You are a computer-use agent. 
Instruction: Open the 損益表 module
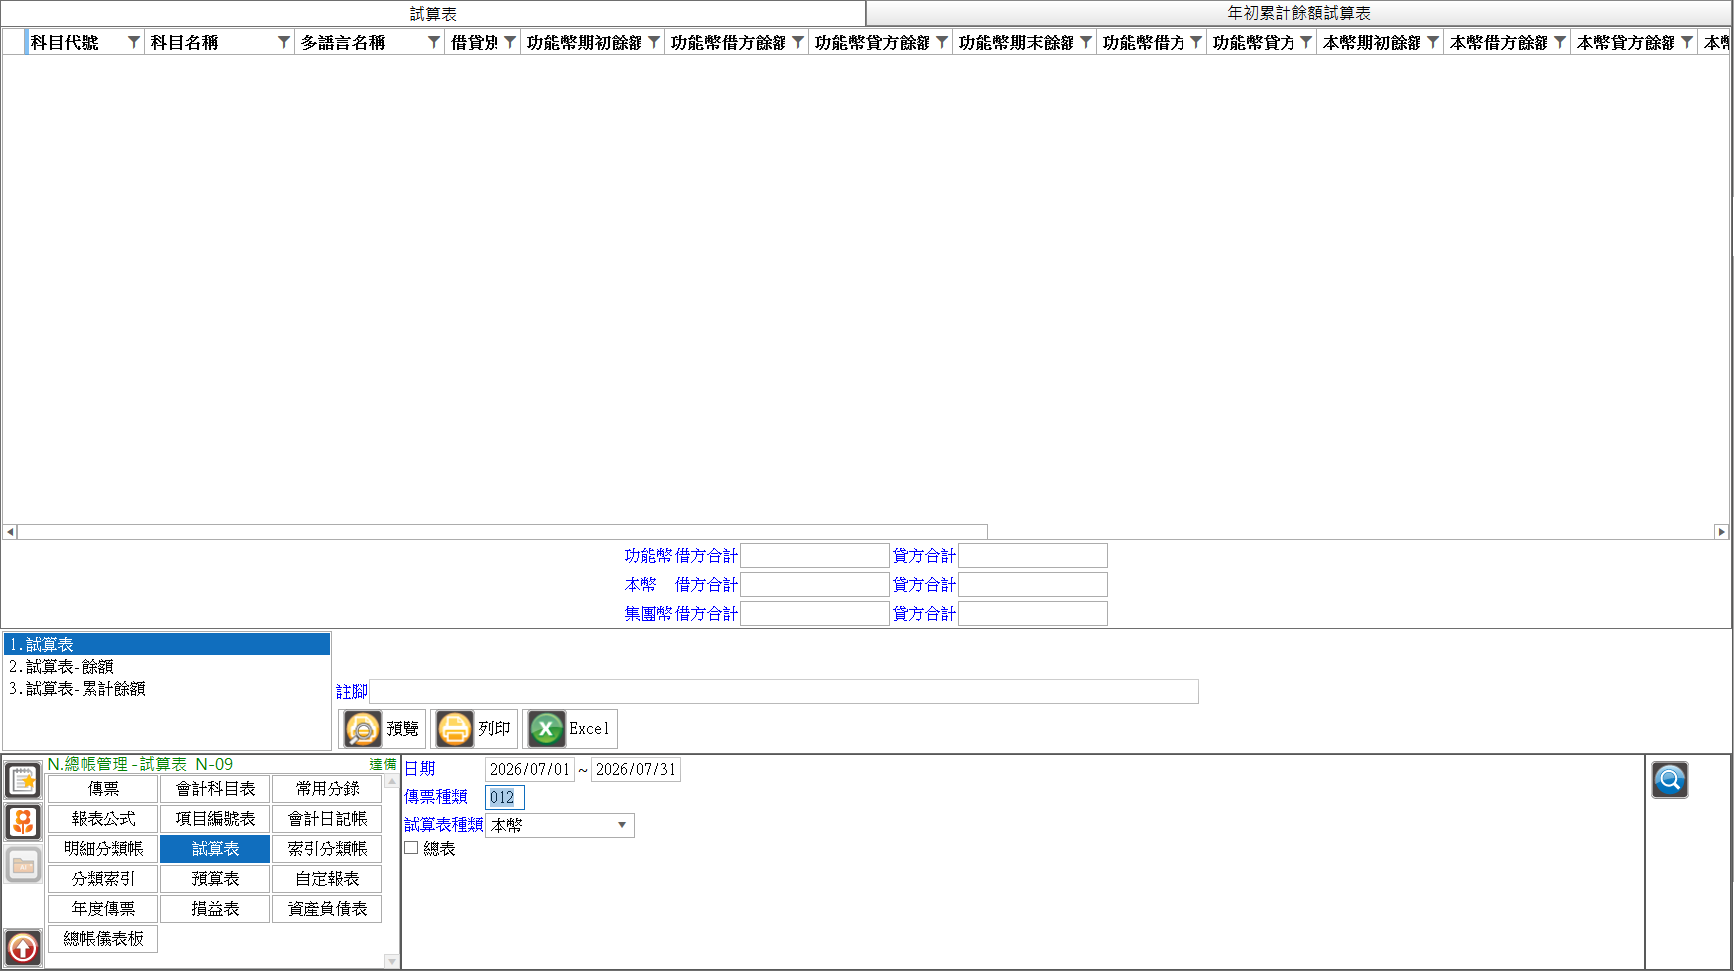215,909
